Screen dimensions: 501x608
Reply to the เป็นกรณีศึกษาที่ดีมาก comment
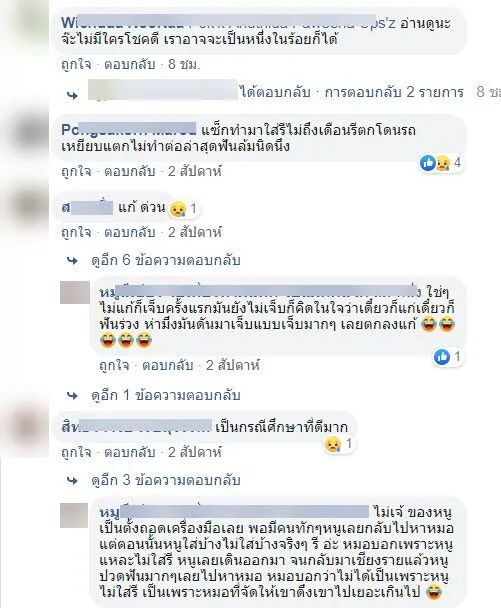(x=130, y=452)
